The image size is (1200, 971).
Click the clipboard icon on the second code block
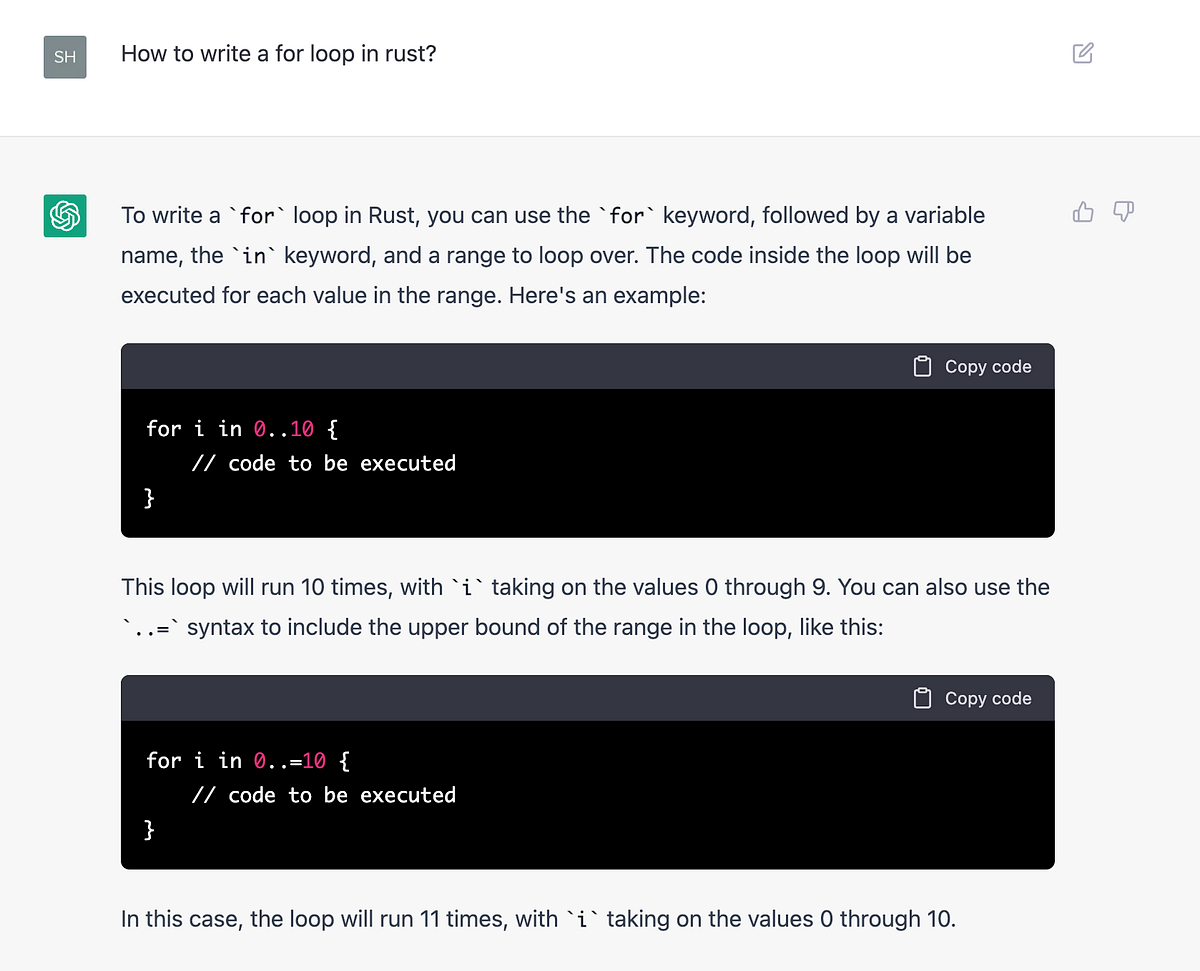click(x=921, y=698)
